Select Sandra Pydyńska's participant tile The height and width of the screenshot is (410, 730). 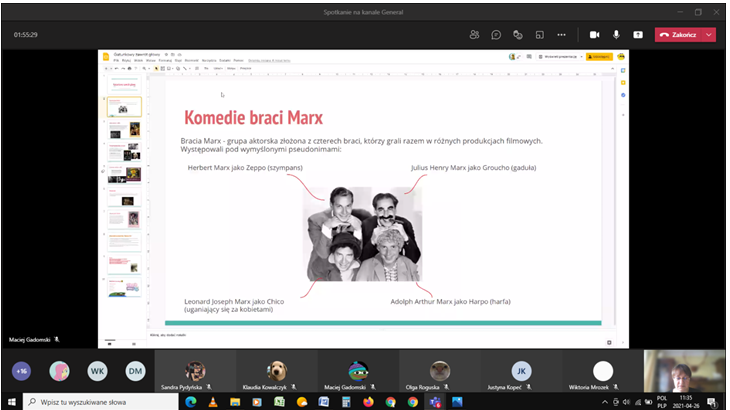(x=195, y=371)
